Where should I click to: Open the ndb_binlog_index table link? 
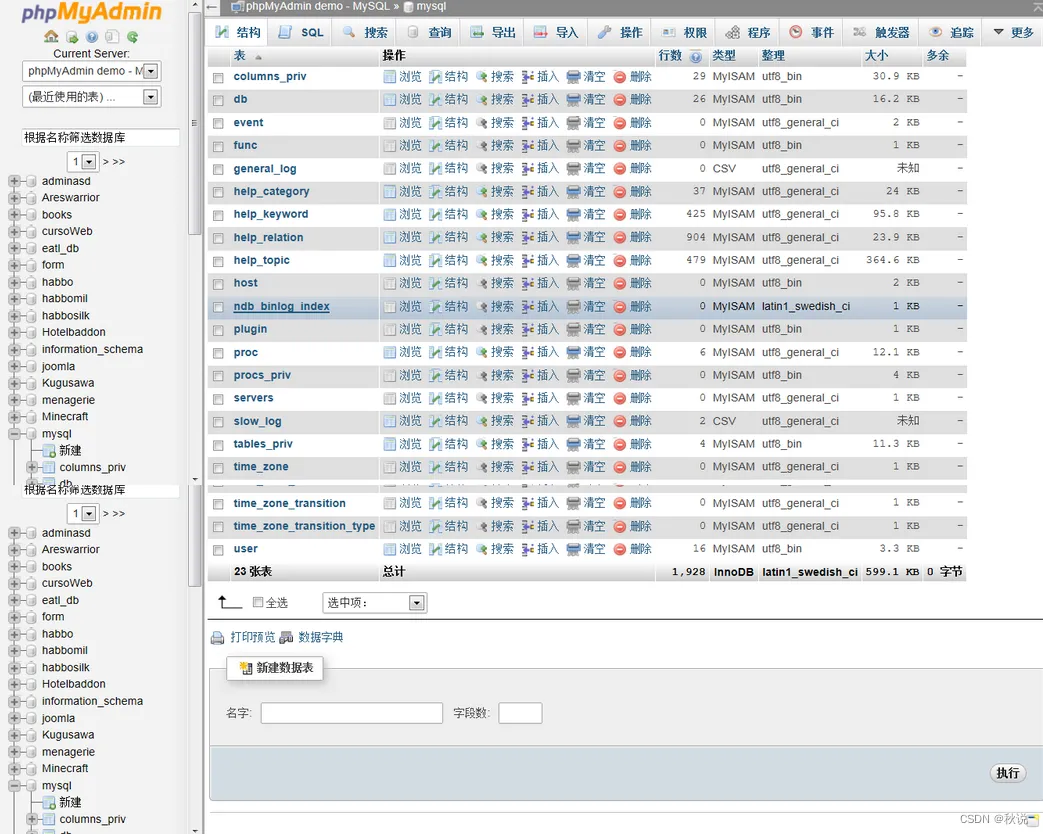click(281, 307)
